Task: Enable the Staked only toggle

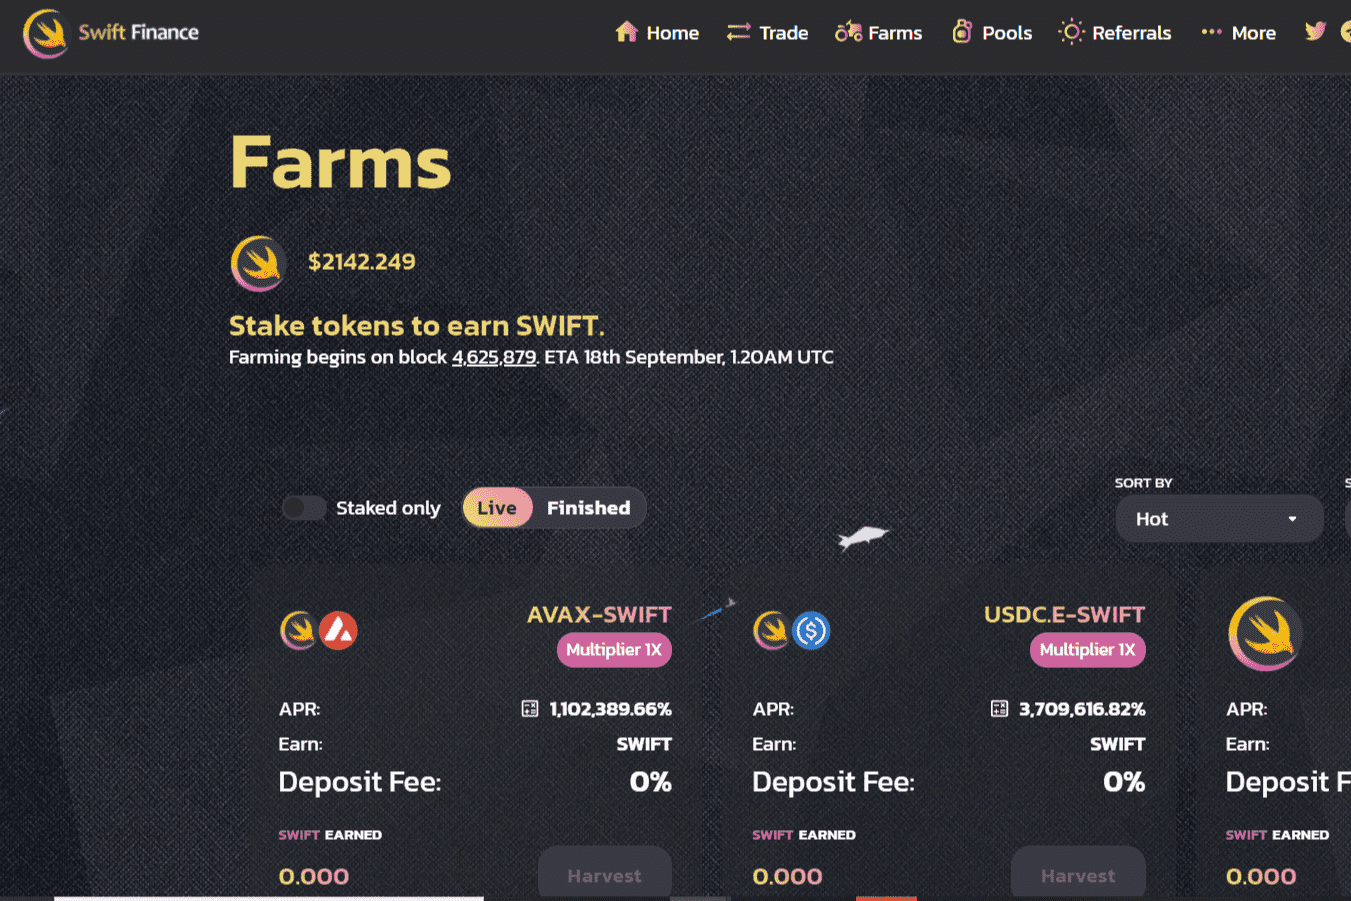Action: 303,507
